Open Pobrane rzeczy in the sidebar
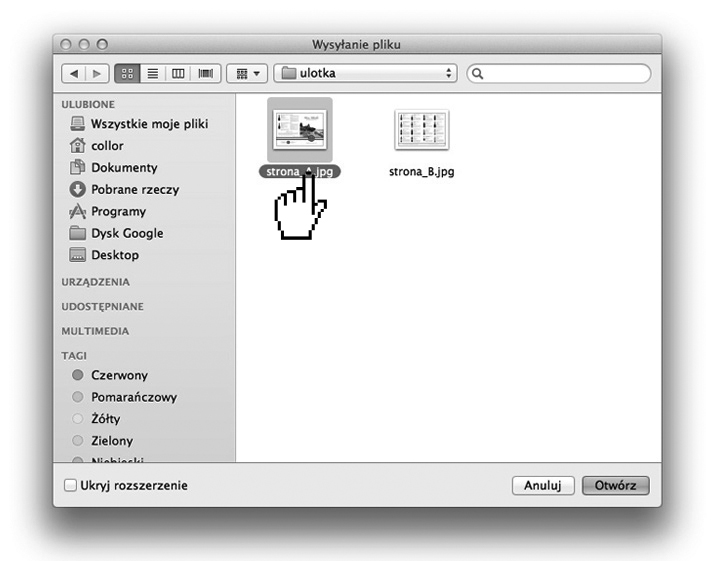Image resolution: width=712 pixels, height=561 pixels. 134,189
